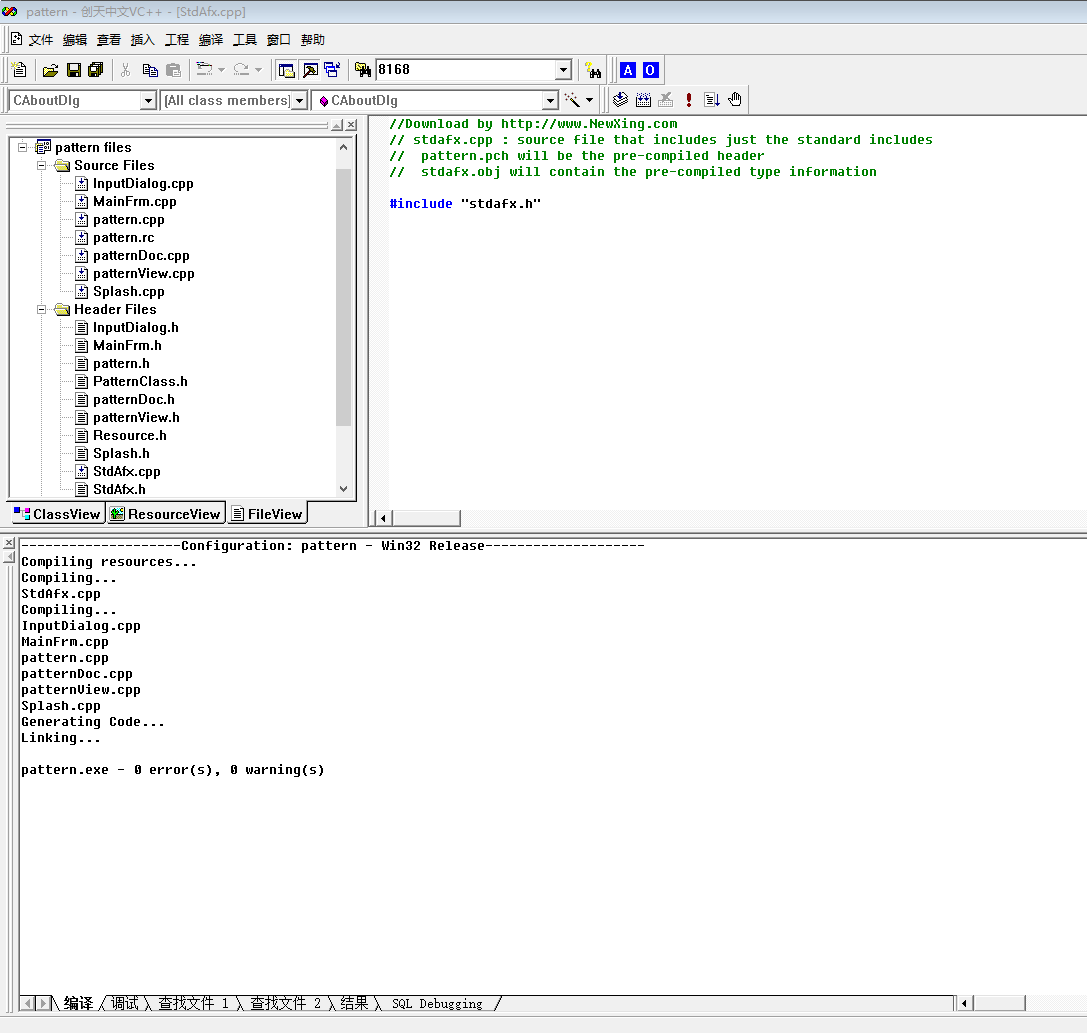1087x1033 pixels.
Task: Switch to the ResourceView tab
Action: [165, 514]
